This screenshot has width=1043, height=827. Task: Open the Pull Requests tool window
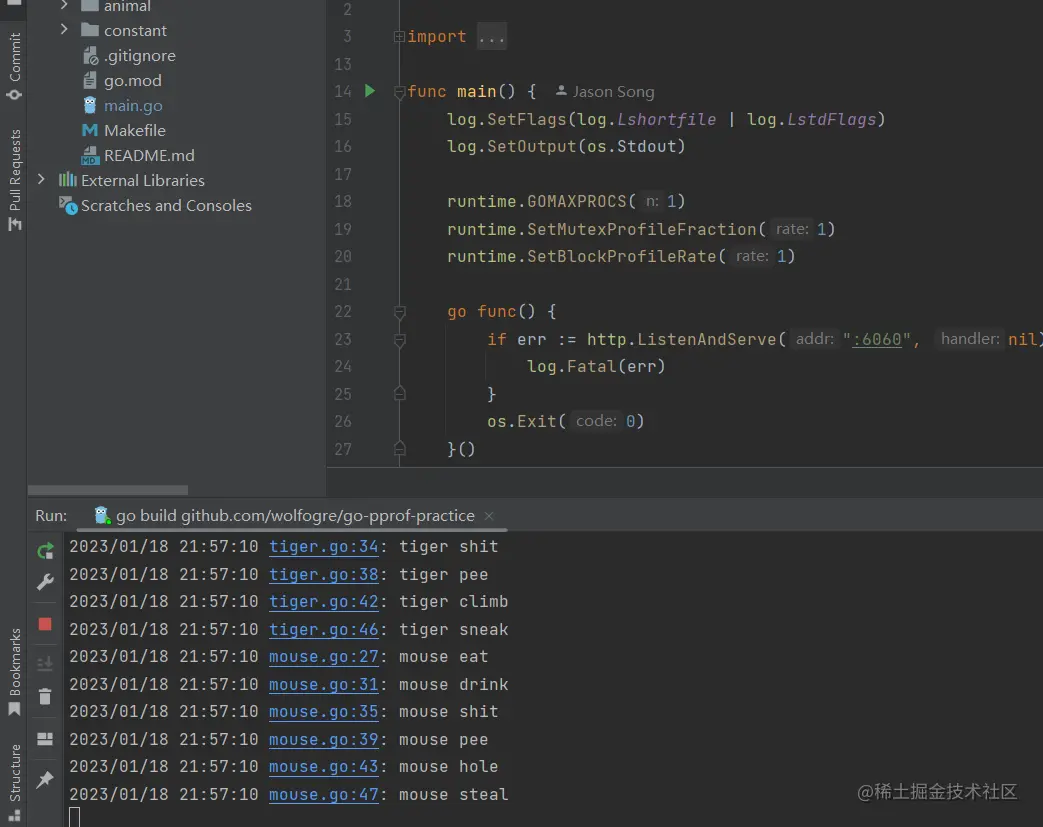coord(14,180)
